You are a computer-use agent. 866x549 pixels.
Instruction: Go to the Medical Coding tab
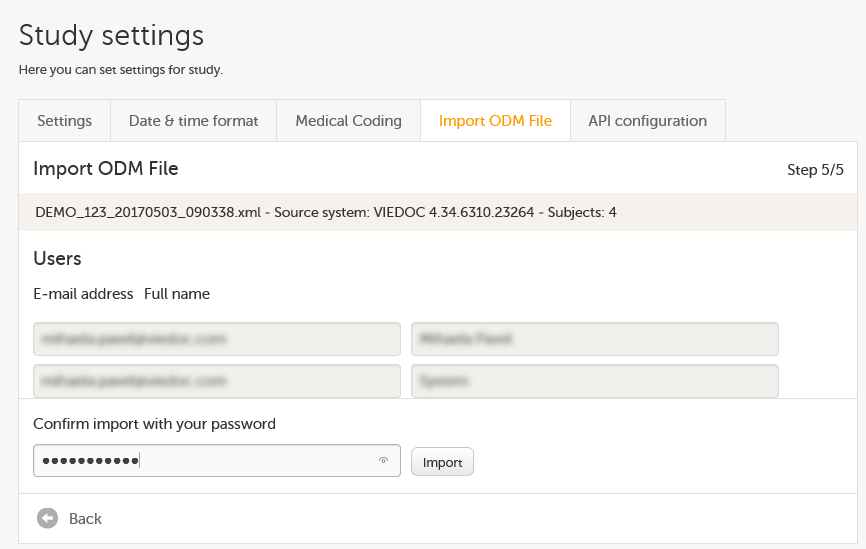coord(348,121)
